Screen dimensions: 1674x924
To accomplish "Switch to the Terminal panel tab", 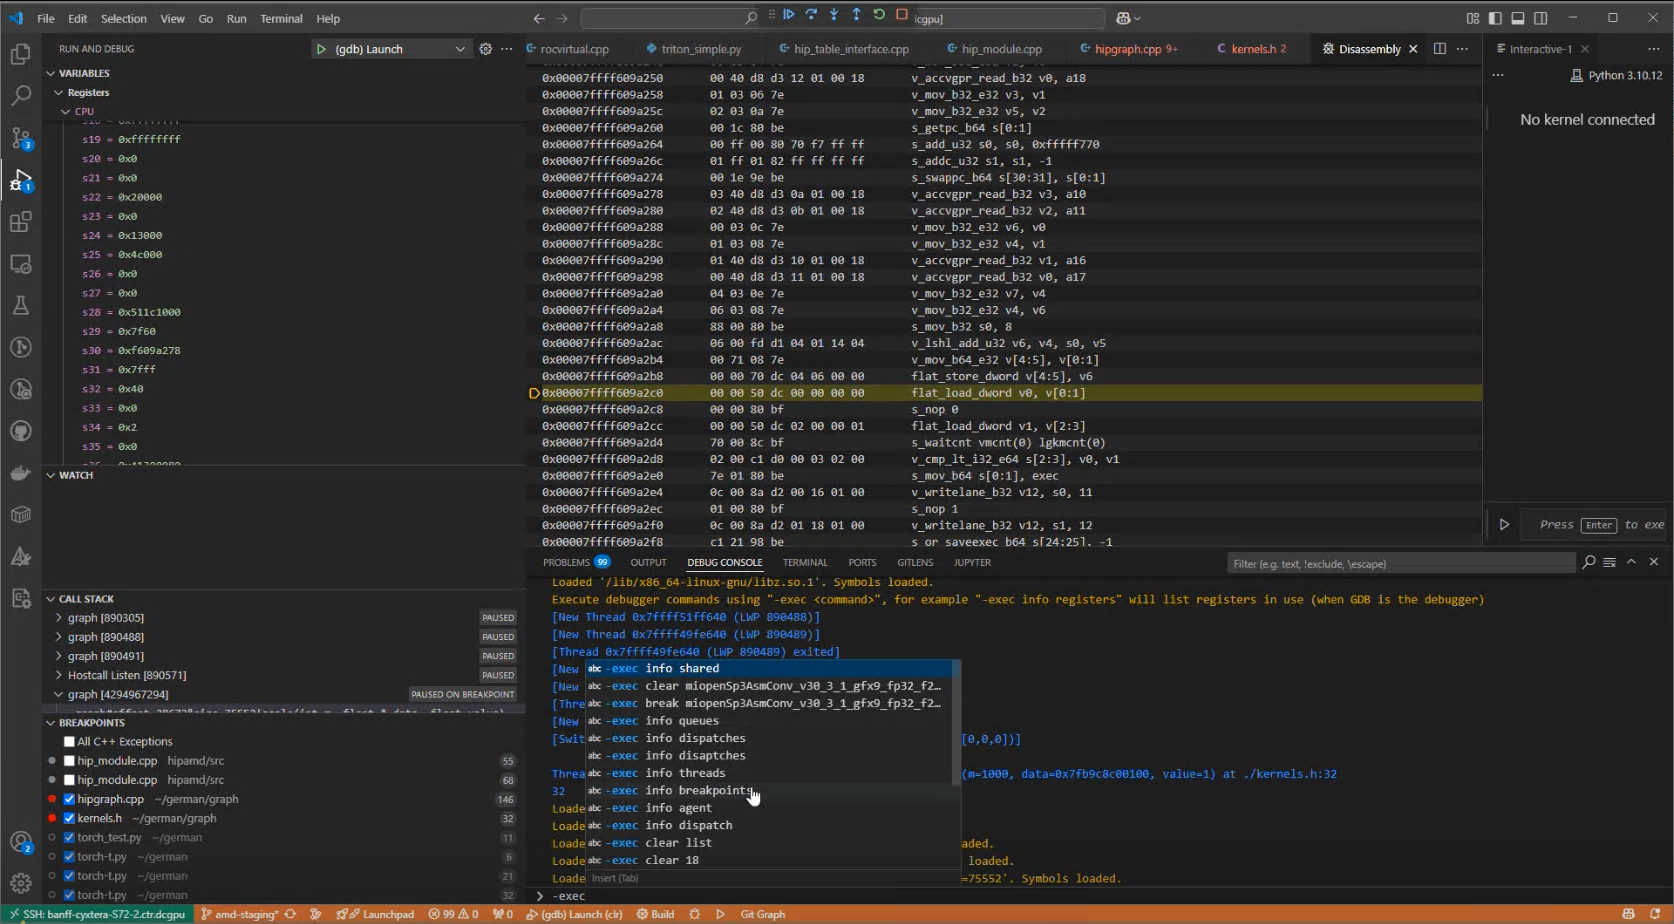I will (804, 563).
